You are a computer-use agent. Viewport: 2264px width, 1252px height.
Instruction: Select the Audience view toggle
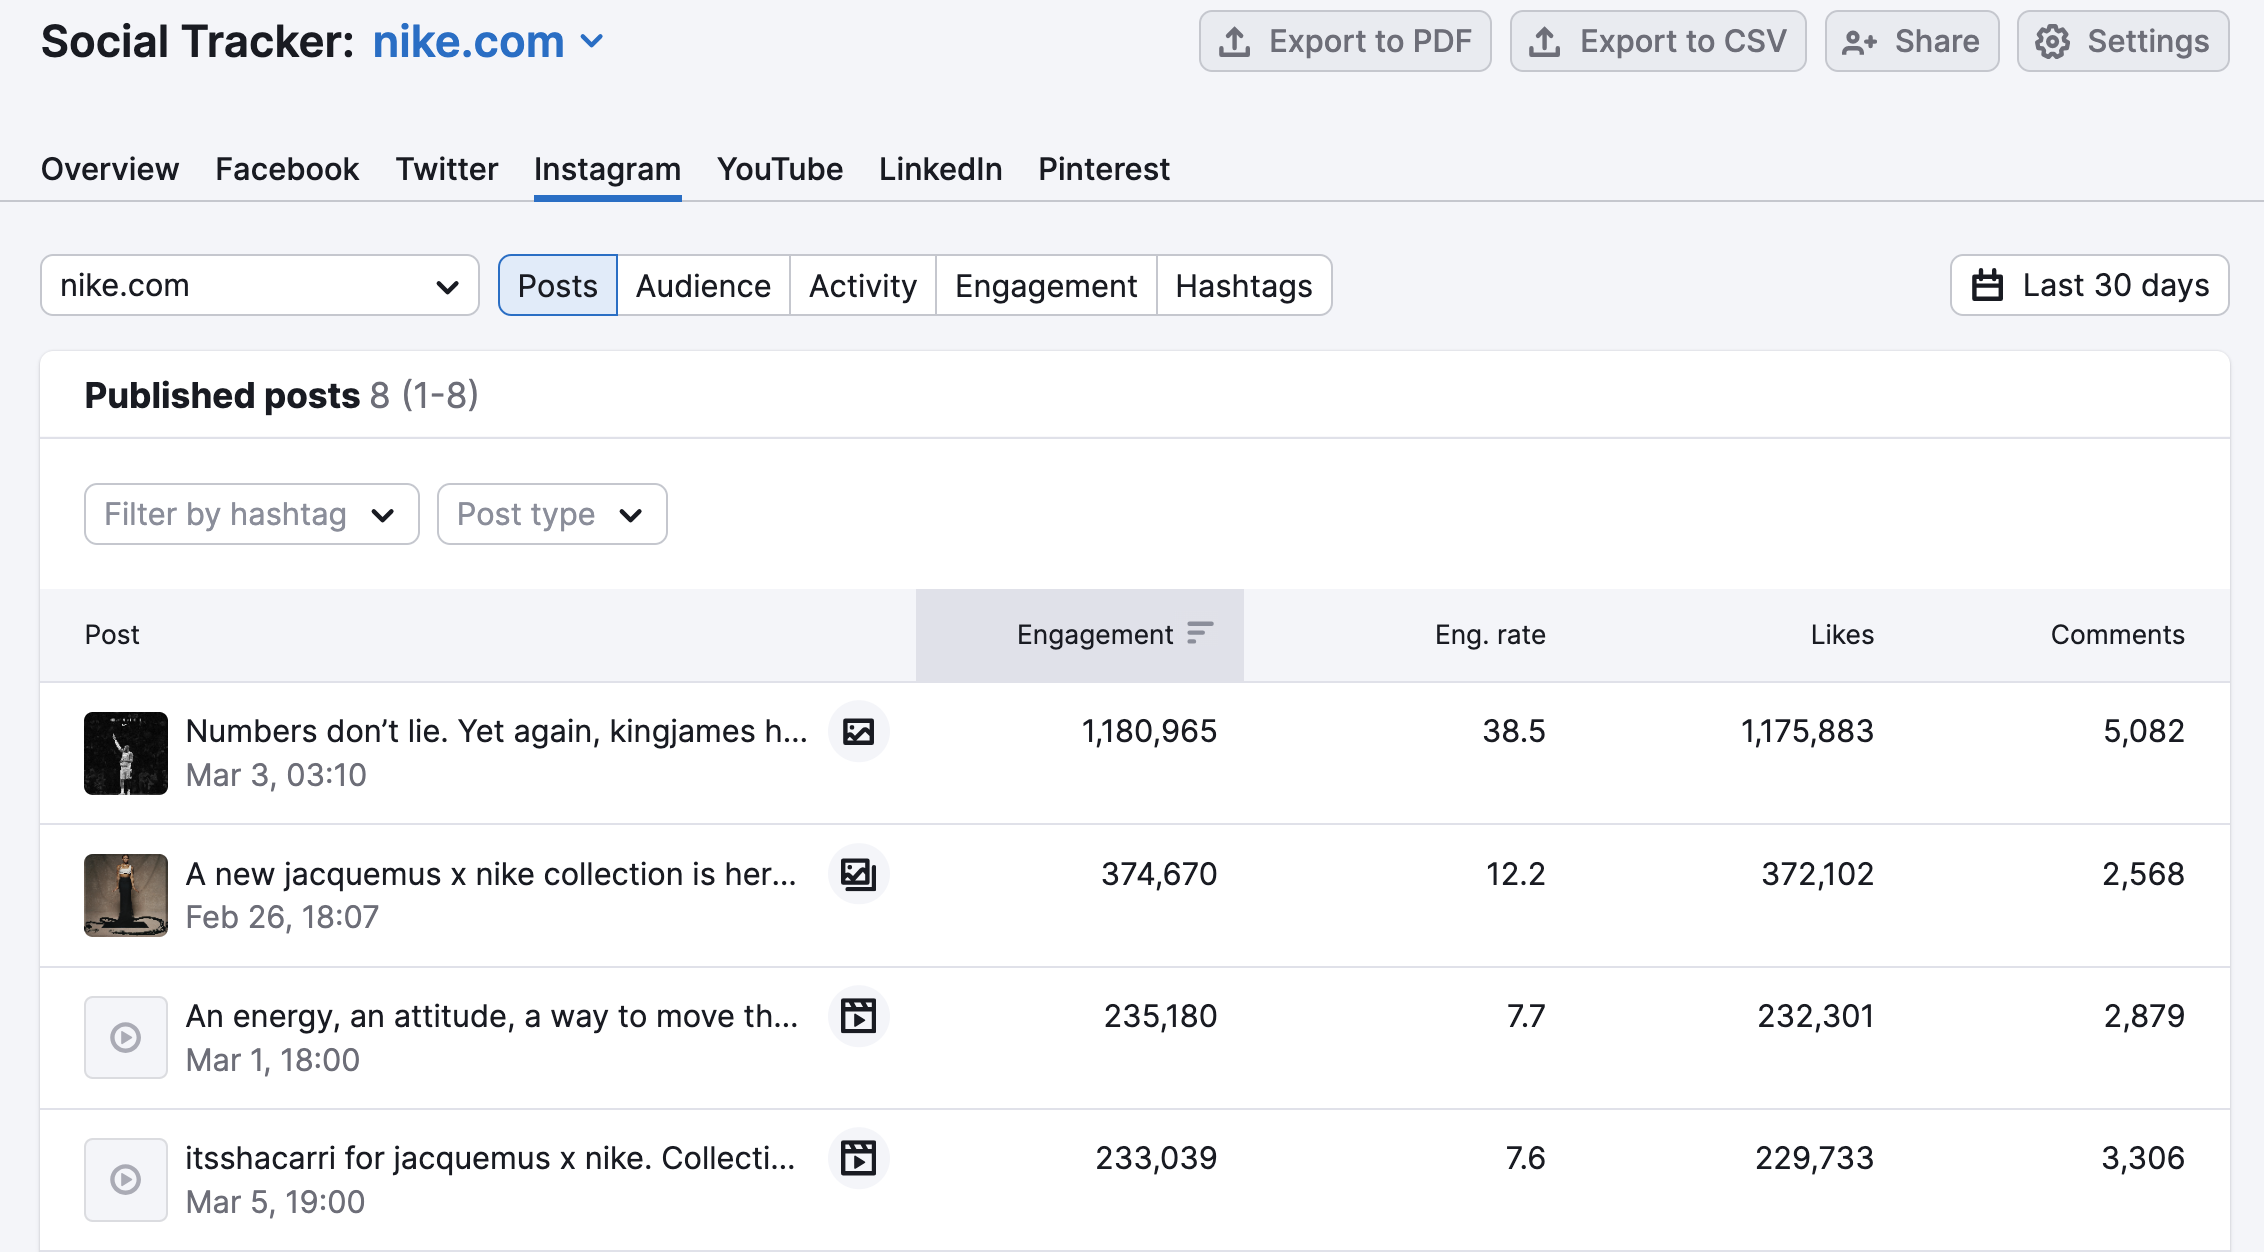[703, 286]
